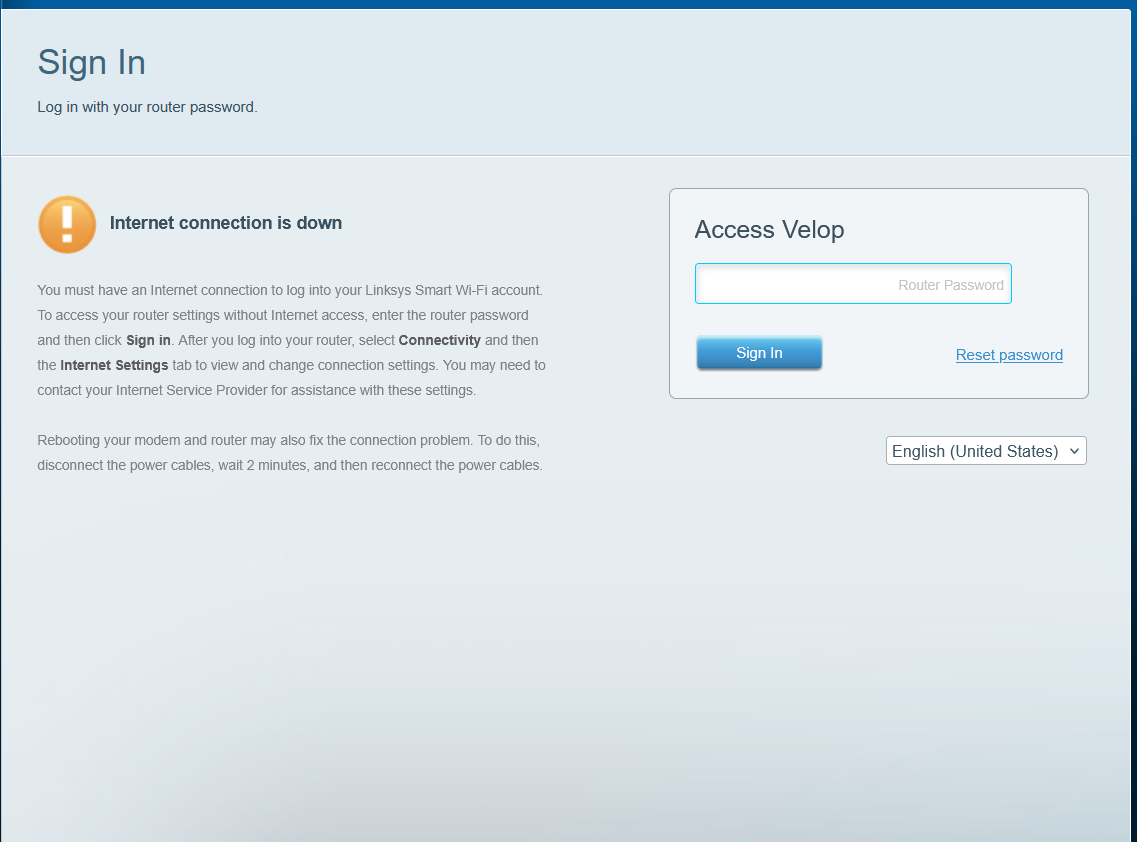Click the large Sign In page heading
1137x842 pixels.
(92, 63)
